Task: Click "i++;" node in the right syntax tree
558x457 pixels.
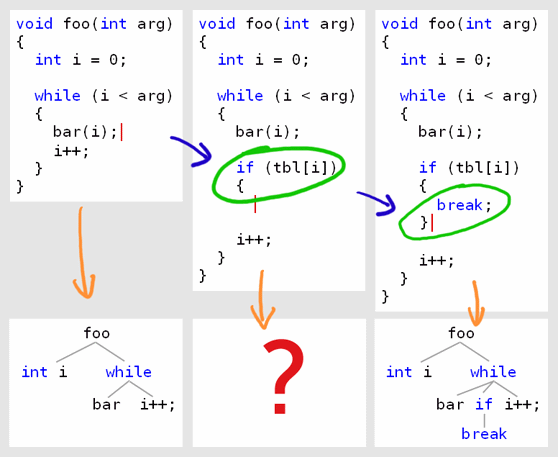Action: coord(522,405)
